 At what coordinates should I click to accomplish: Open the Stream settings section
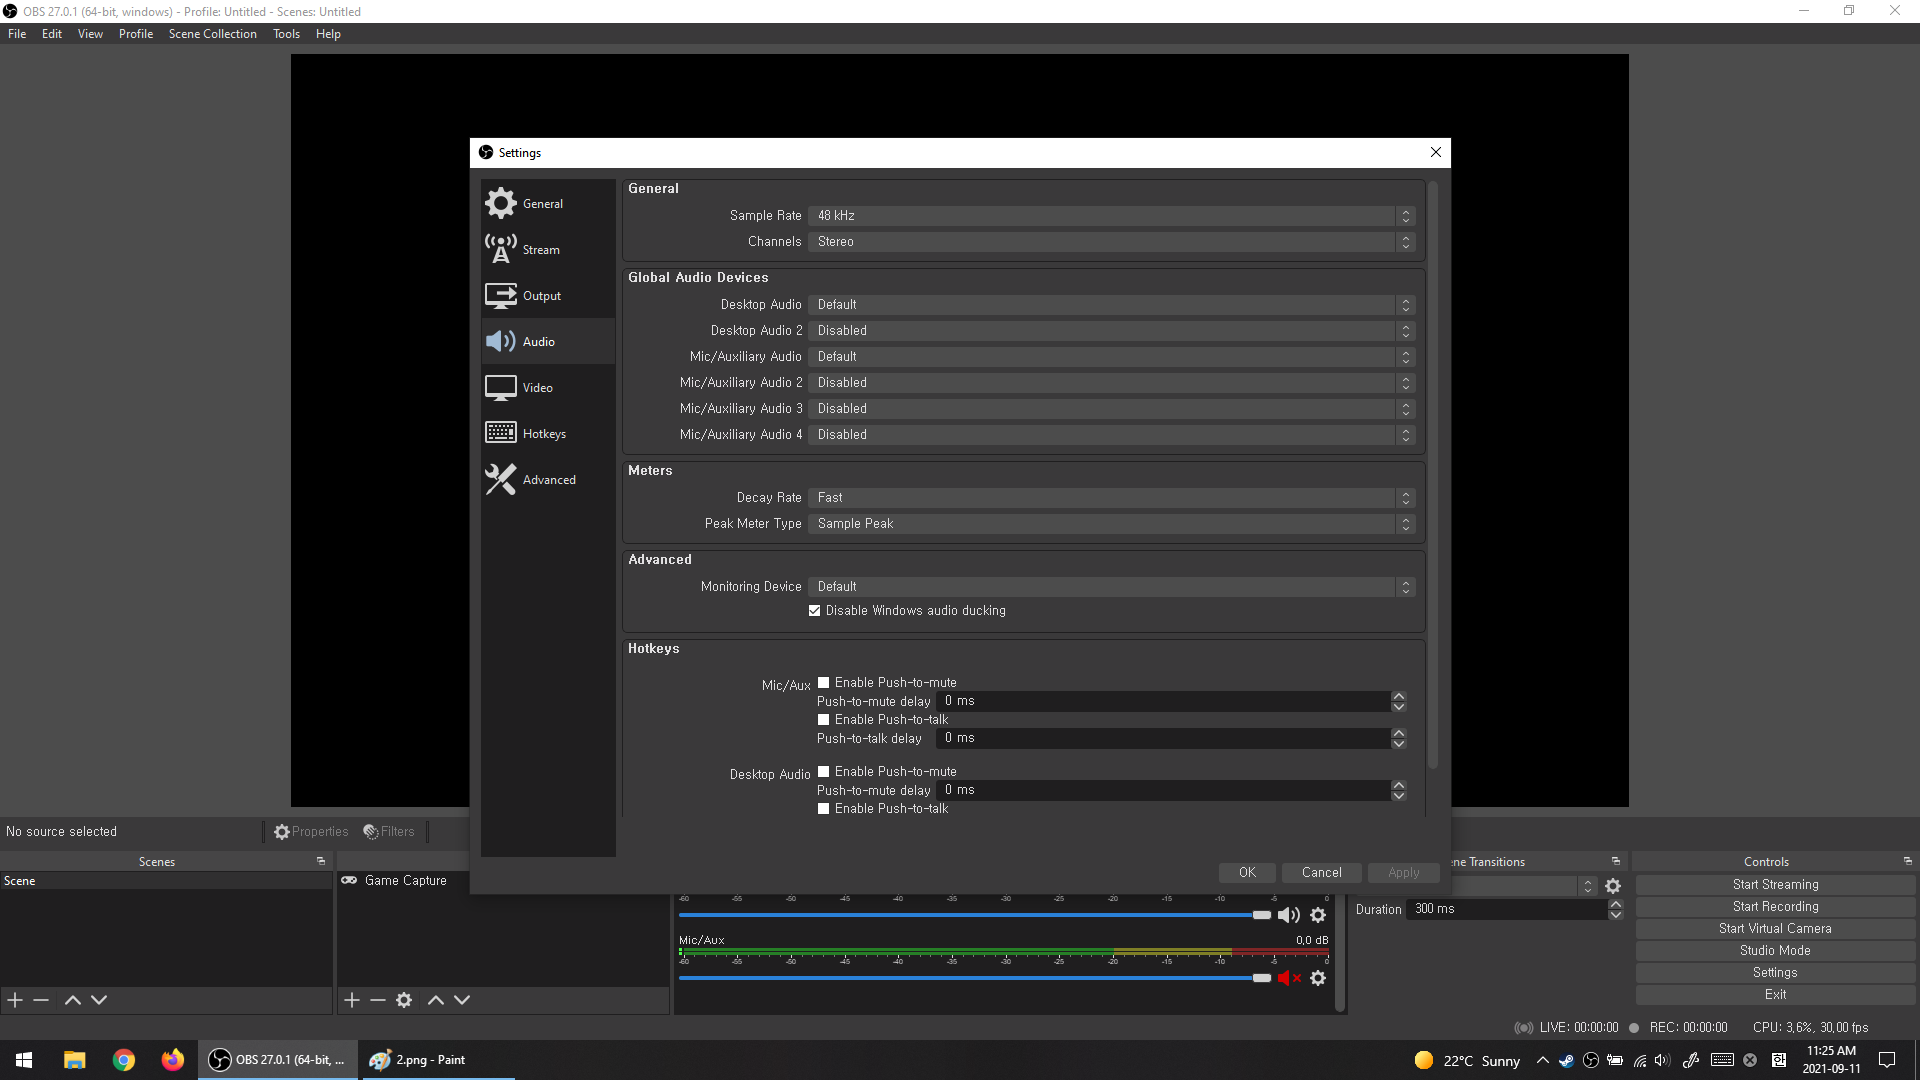tap(541, 250)
